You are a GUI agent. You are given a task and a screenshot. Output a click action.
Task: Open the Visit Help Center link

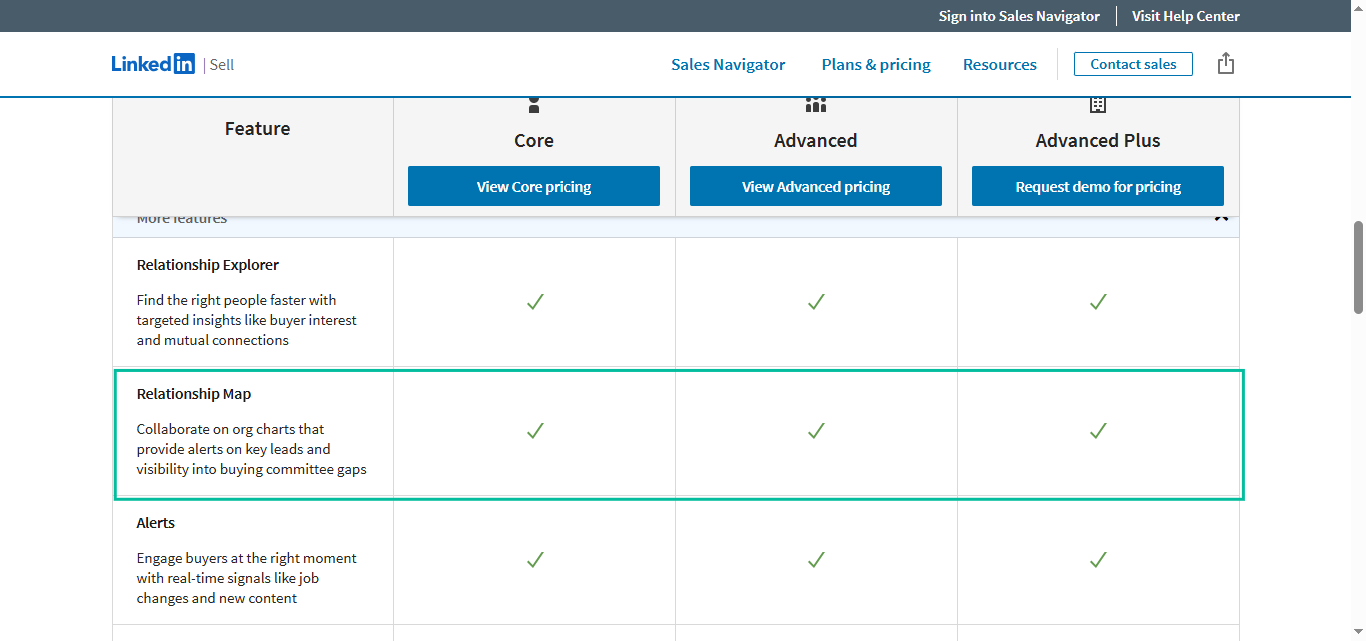point(1185,16)
